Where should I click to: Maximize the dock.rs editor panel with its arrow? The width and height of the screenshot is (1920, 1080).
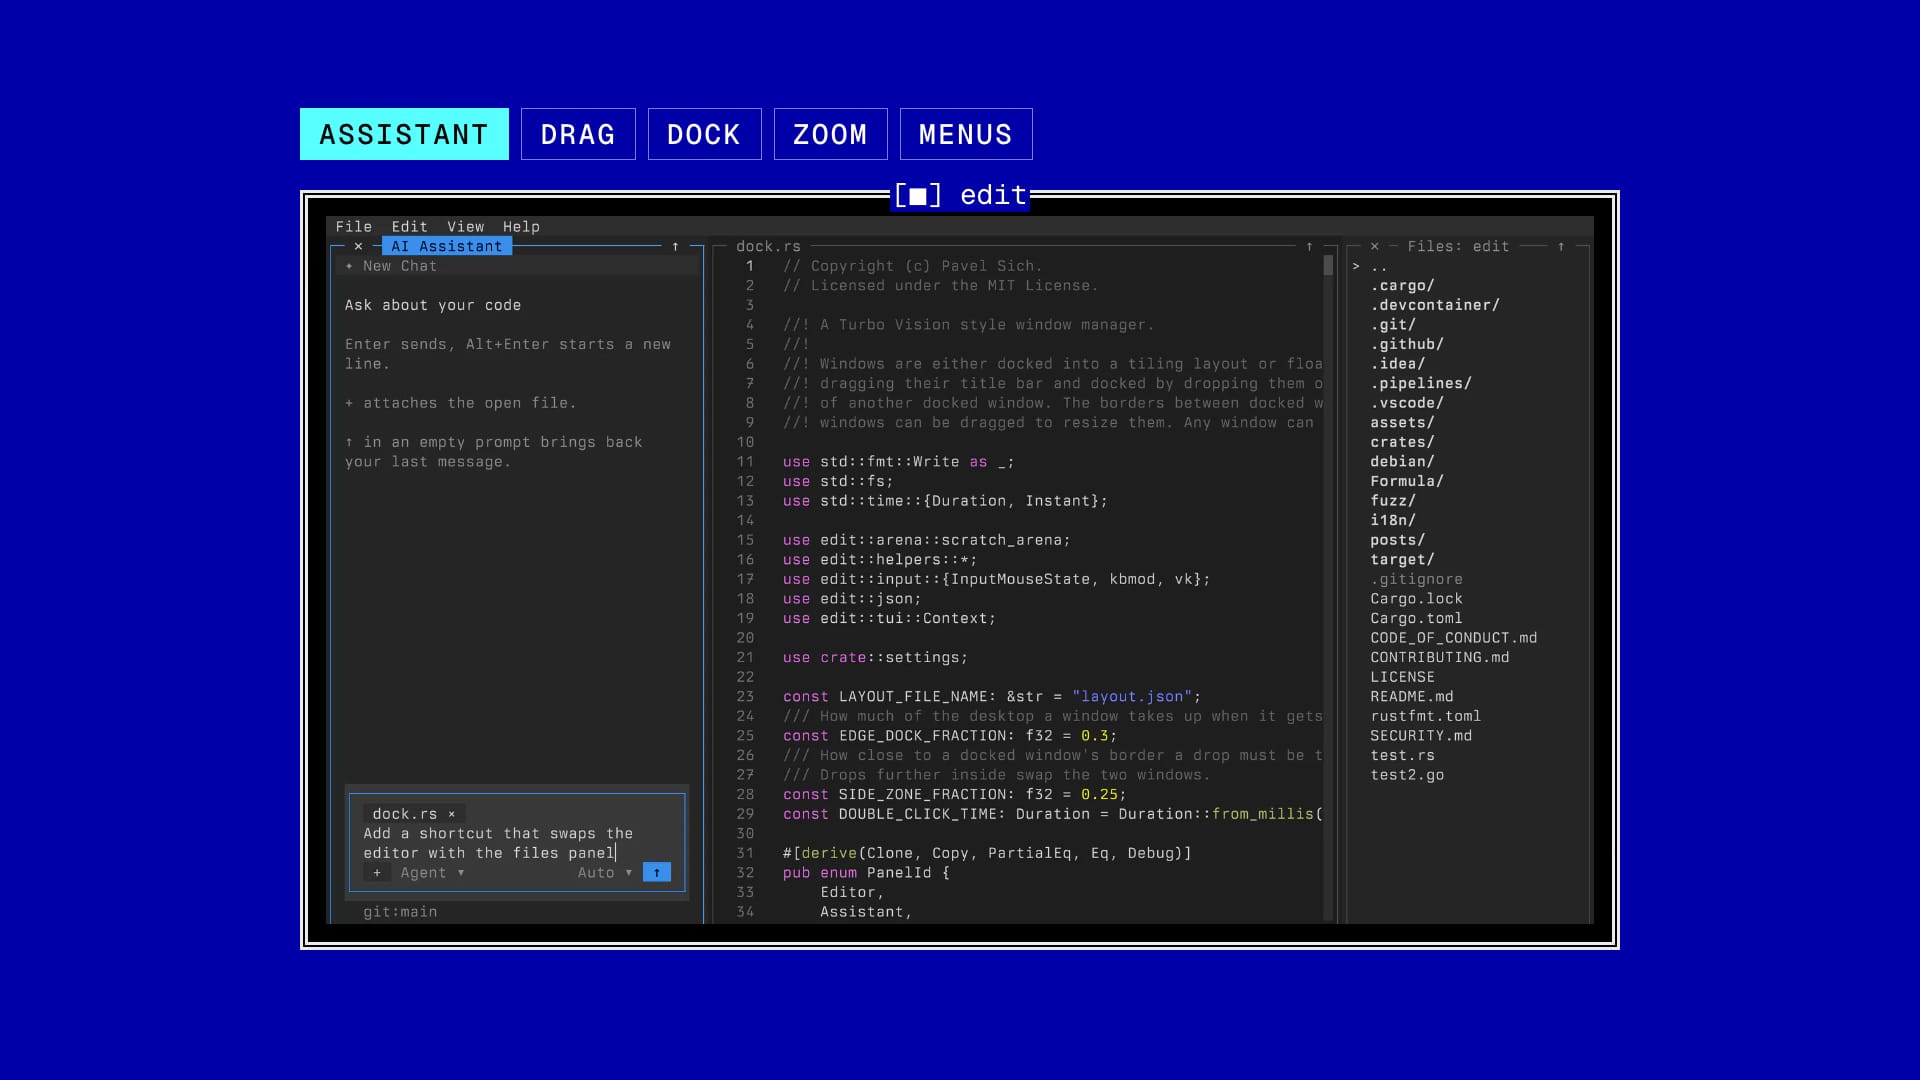click(1309, 246)
